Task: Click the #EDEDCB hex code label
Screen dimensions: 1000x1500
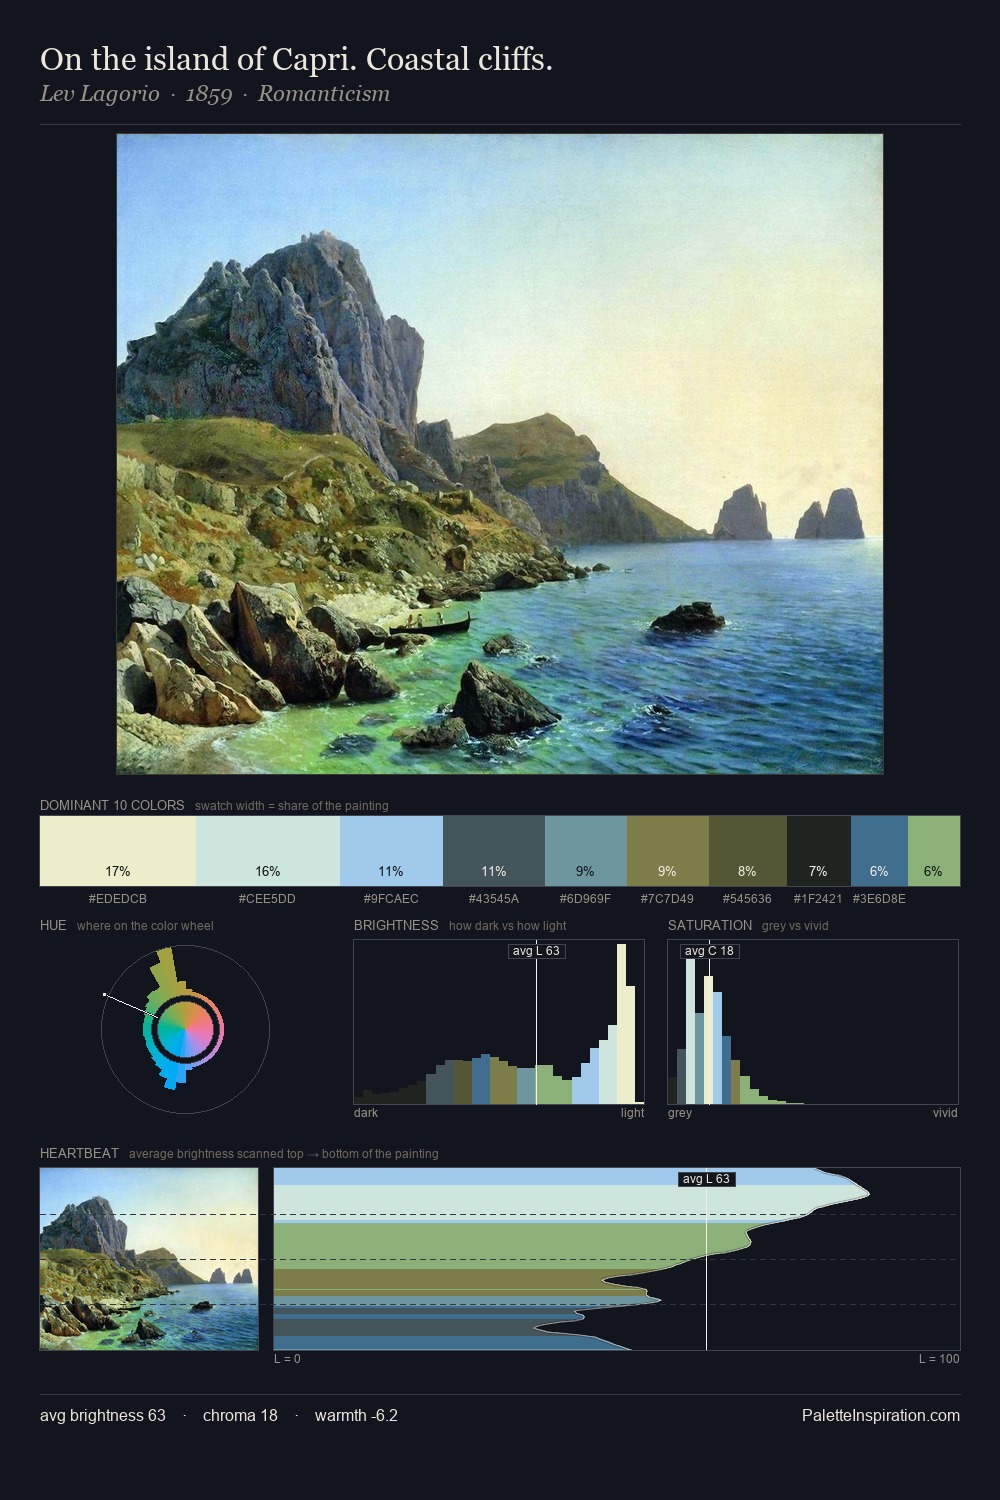Action: pos(118,899)
